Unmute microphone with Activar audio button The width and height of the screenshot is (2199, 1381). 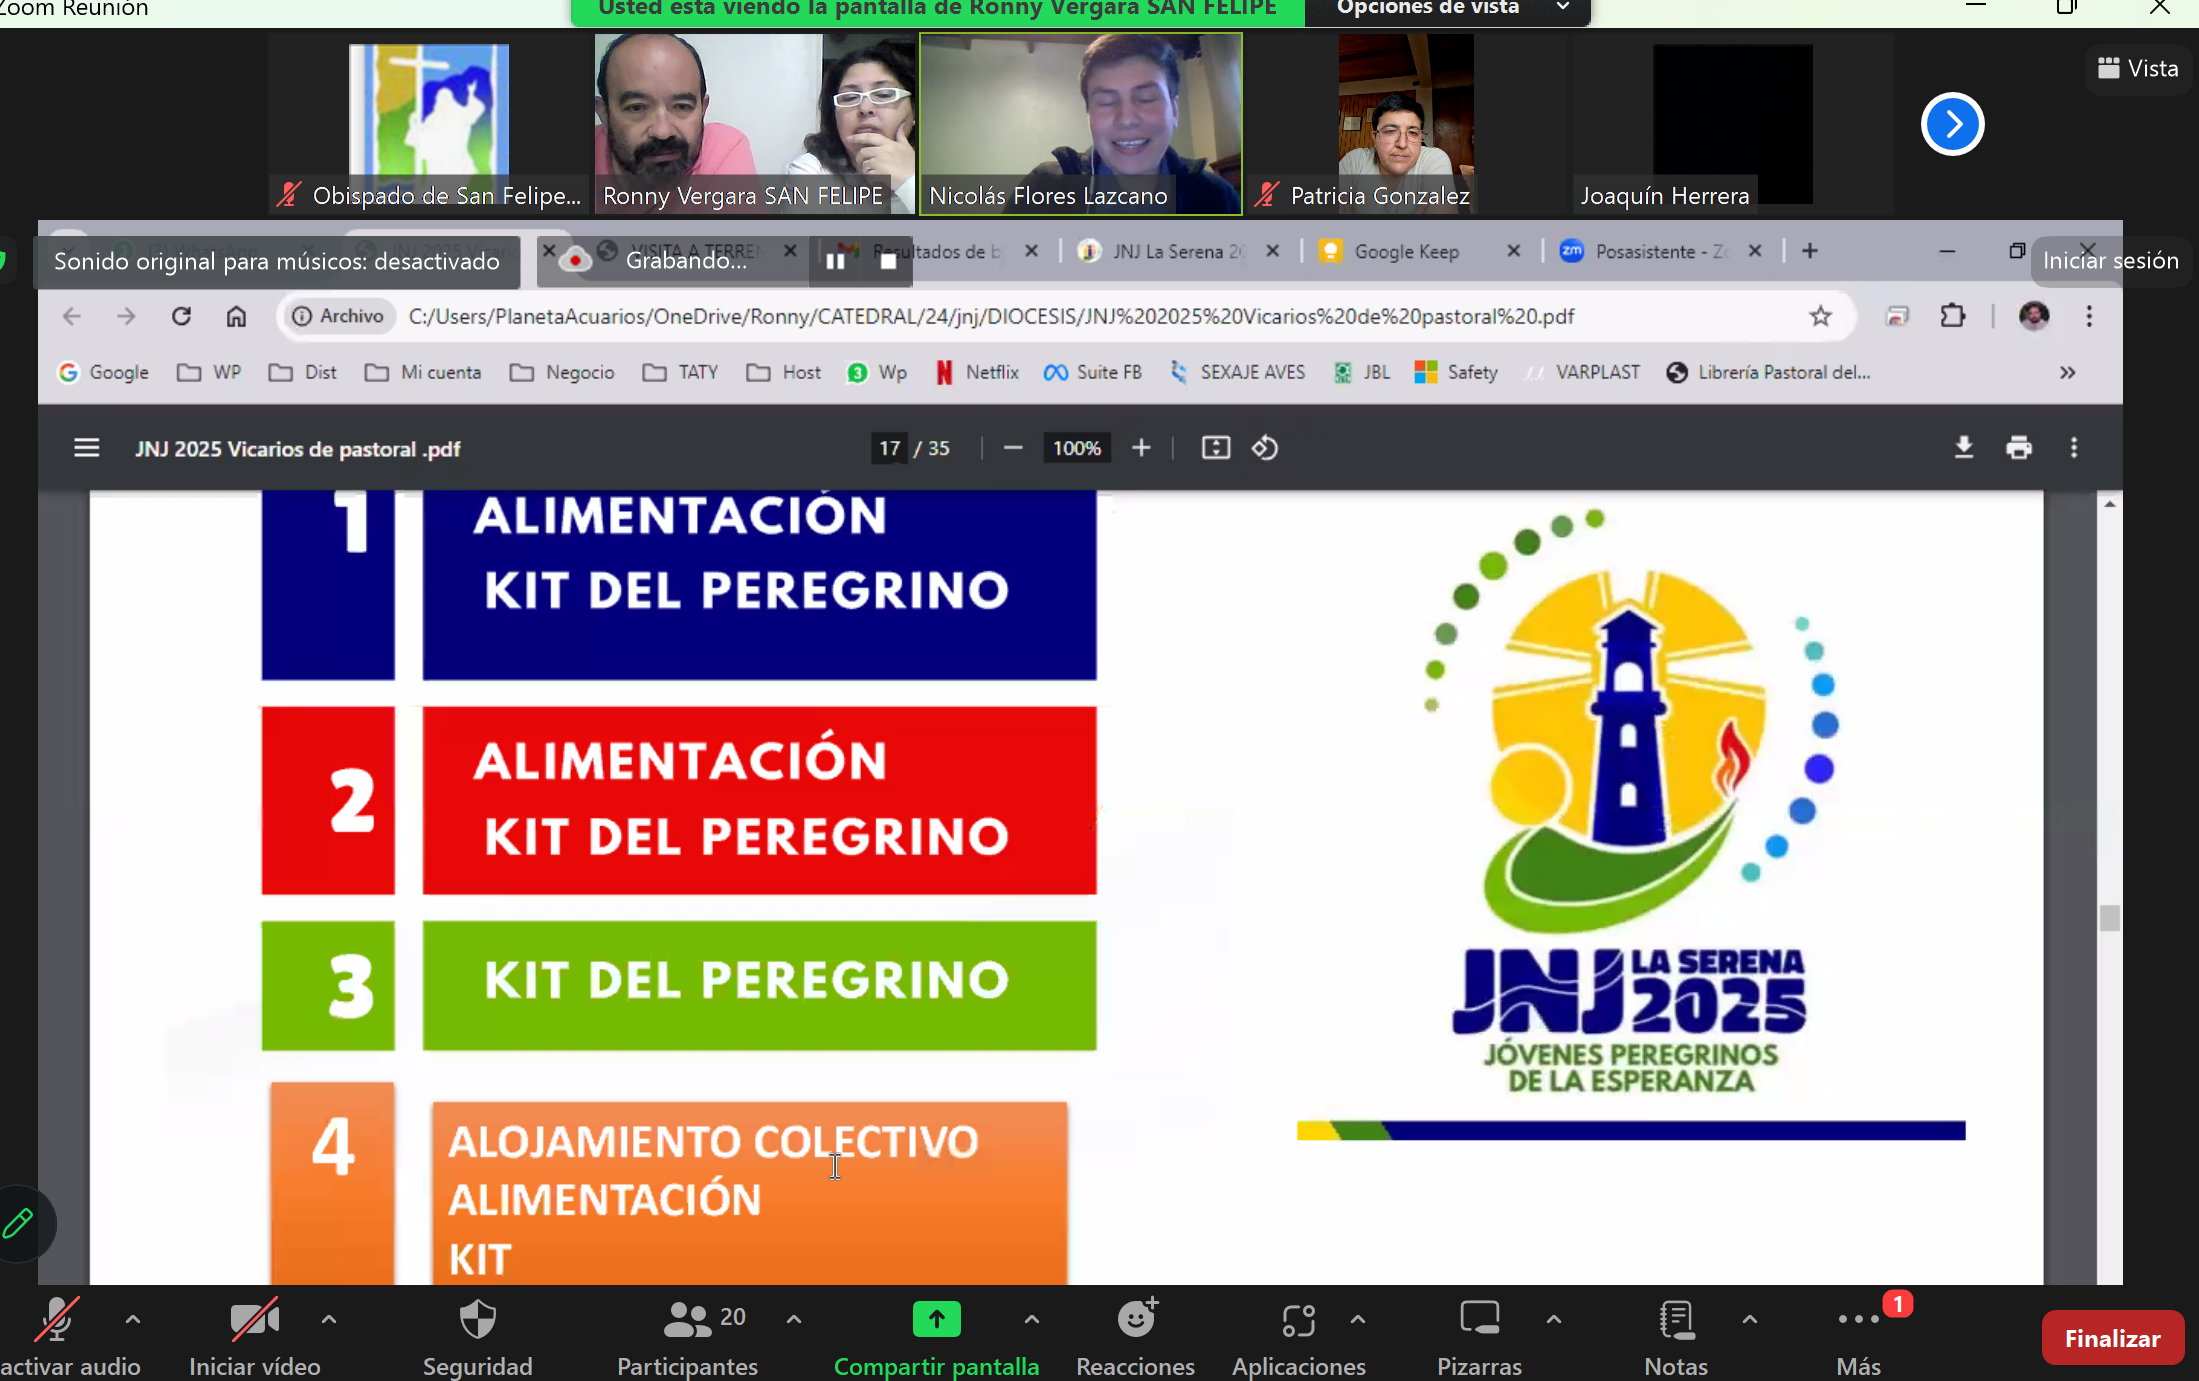point(68,1337)
